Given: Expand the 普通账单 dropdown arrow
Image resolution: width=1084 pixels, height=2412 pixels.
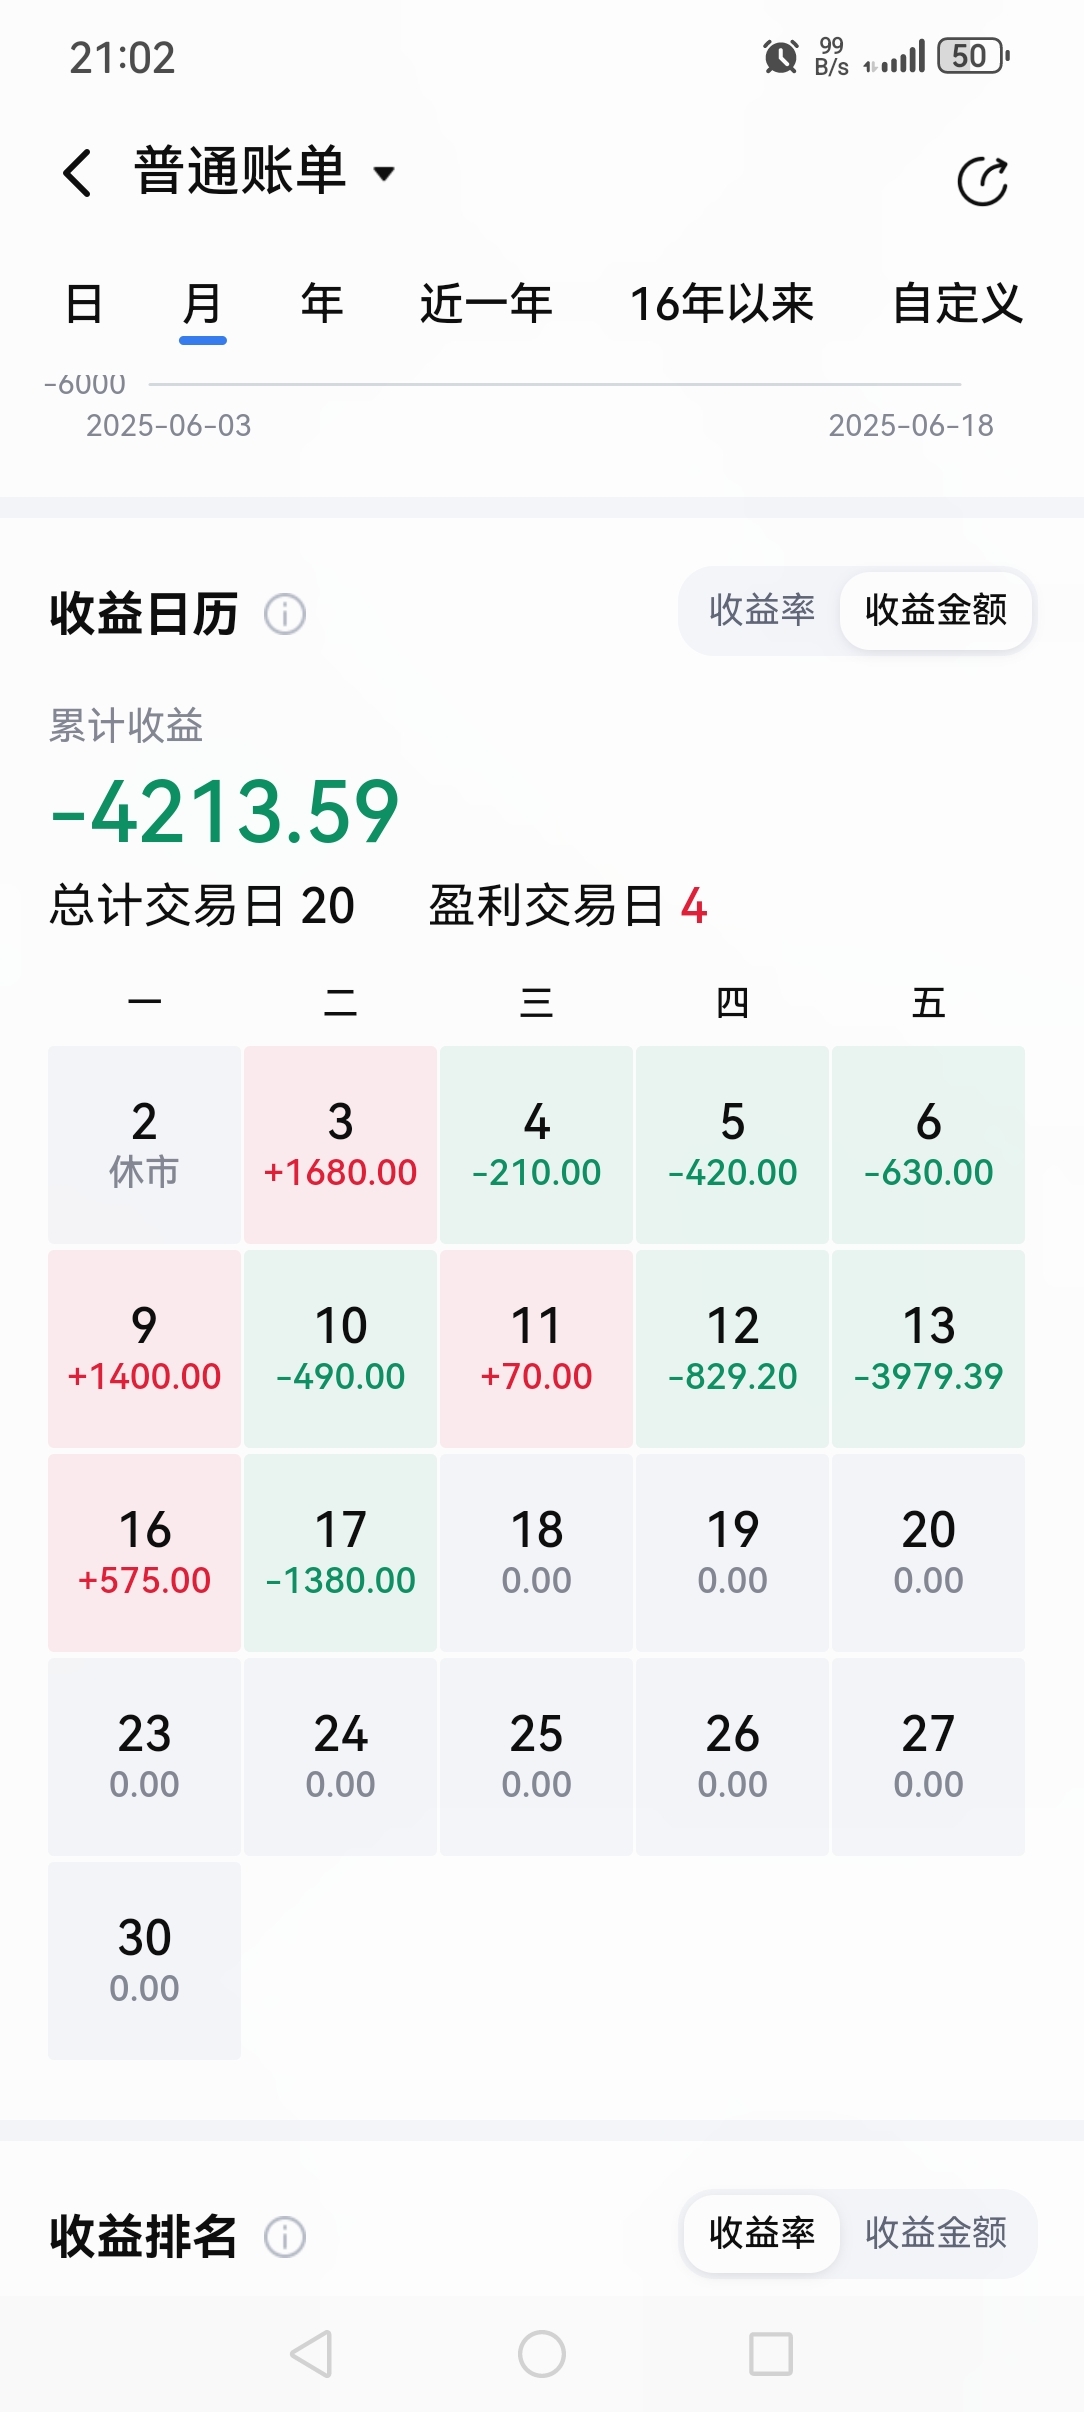Looking at the screenshot, I should tap(384, 174).
